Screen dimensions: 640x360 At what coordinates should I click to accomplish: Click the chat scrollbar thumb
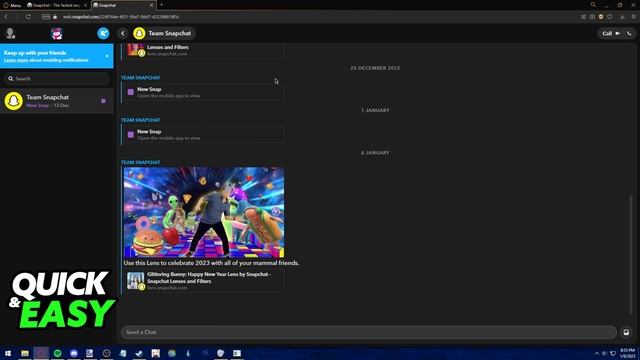[x=631, y=255]
